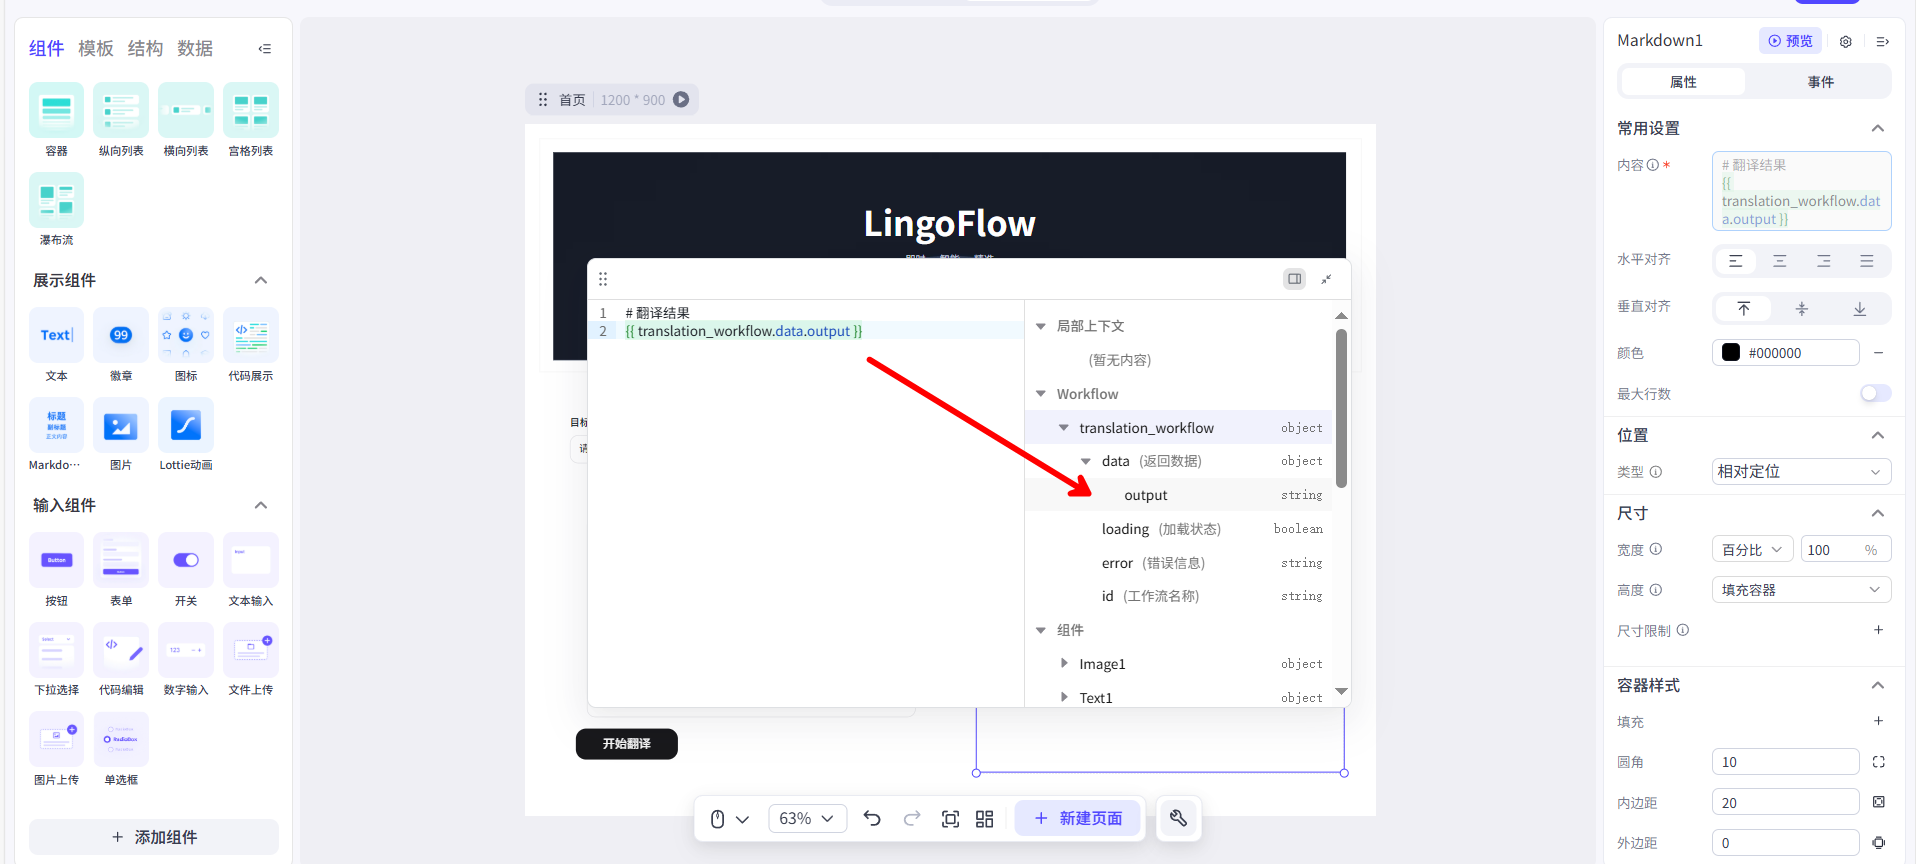1916x864 pixels.
Task: Click the fit-to-screen icon in bottom toolbar
Action: pos(950,819)
